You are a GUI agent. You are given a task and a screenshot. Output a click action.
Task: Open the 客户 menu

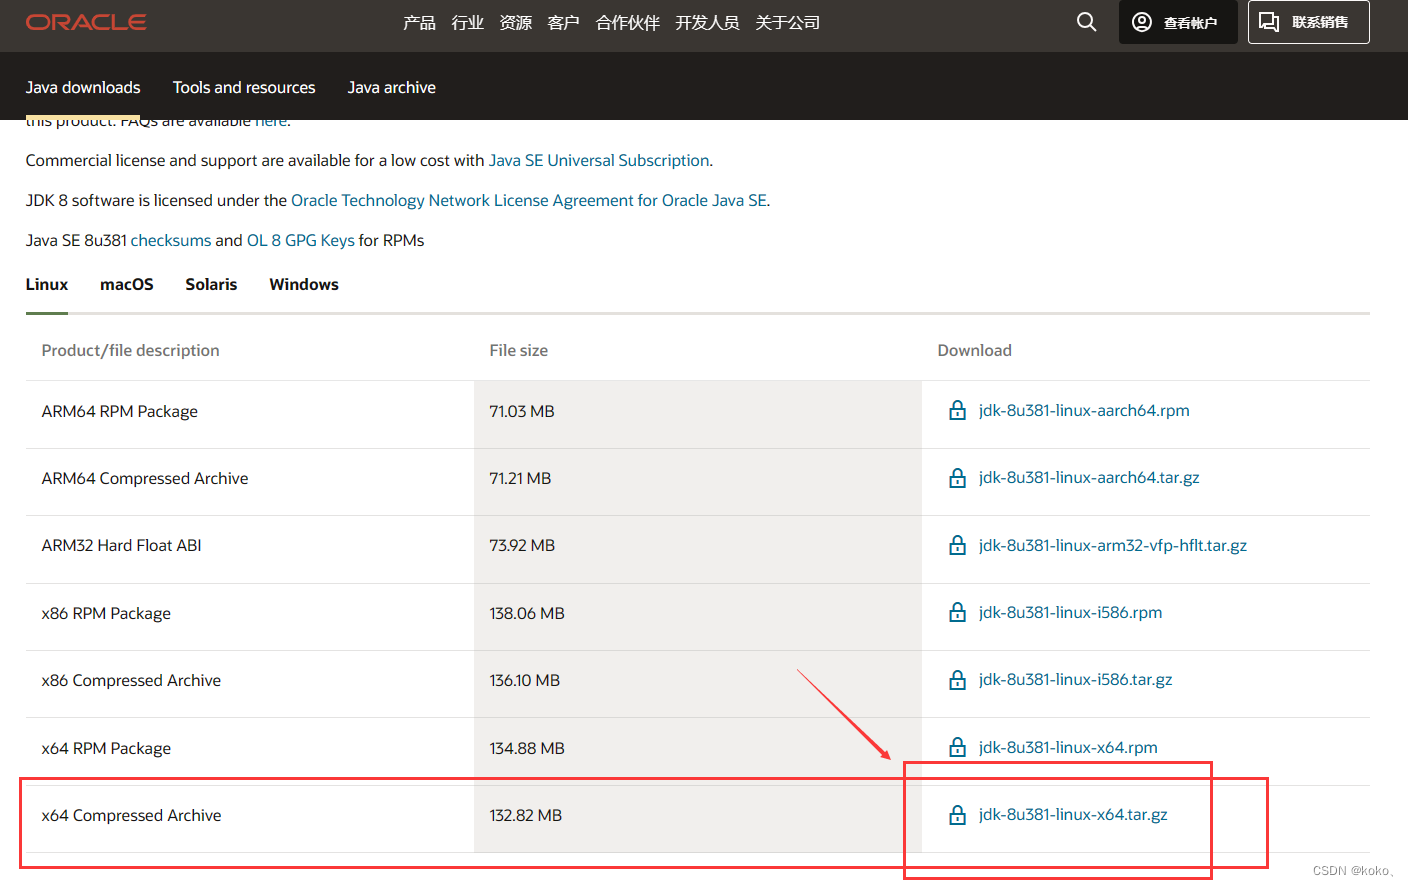click(563, 22)
